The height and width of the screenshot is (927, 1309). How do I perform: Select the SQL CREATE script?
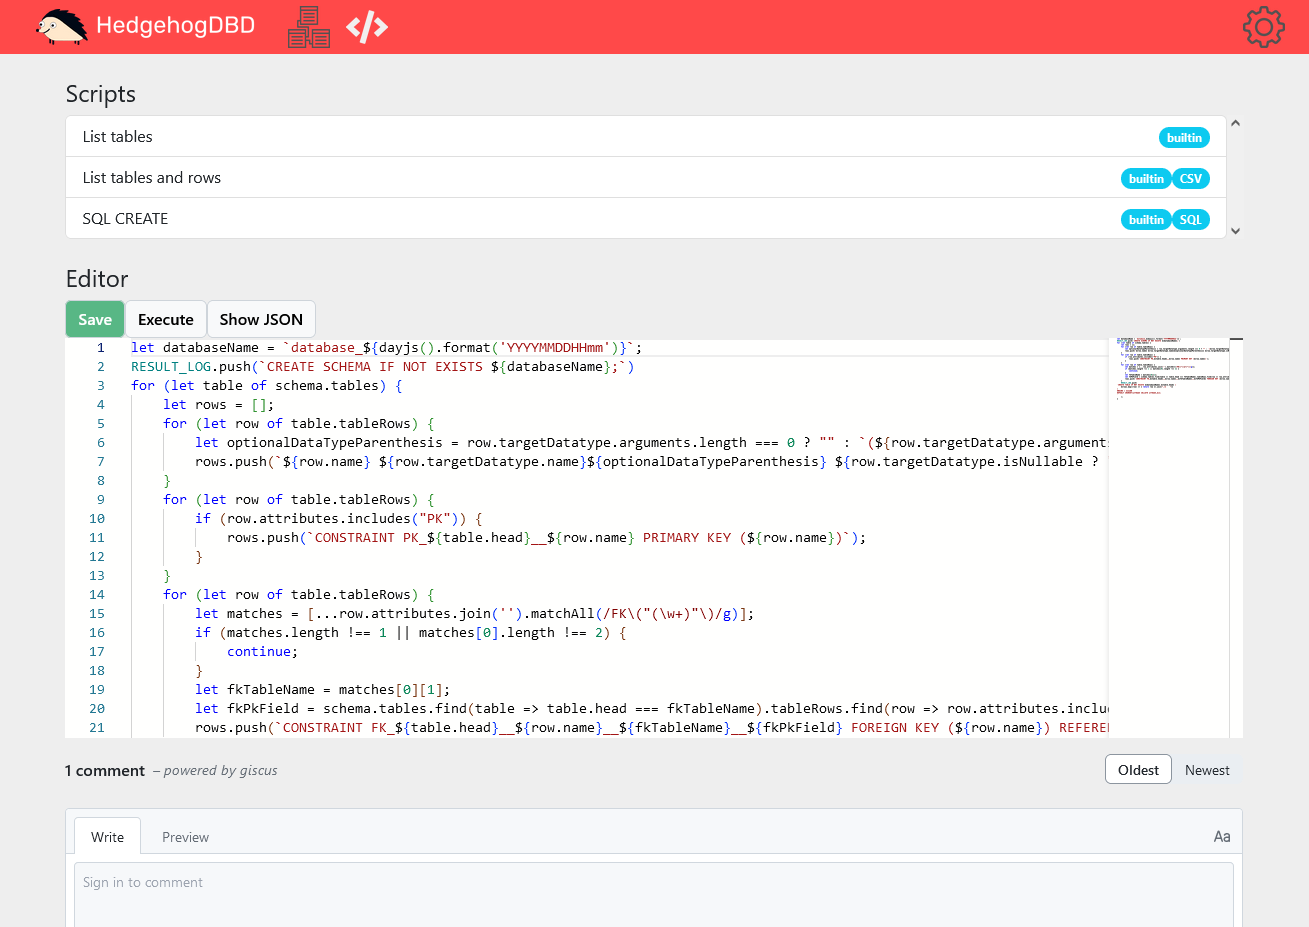point(646,219)
